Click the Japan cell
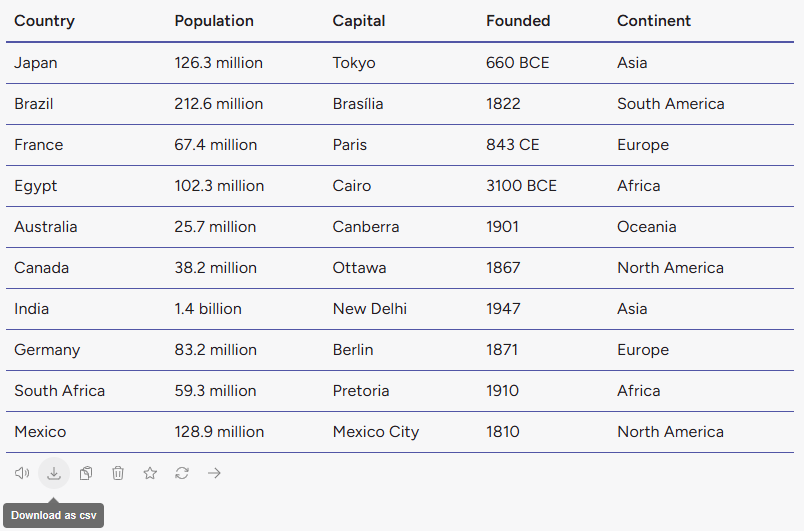This screenshot has width=804, height=531. 36,63
